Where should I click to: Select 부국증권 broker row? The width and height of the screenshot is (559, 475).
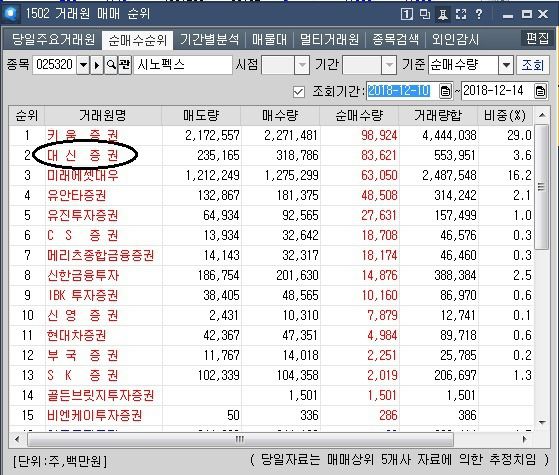coord(83,355)
